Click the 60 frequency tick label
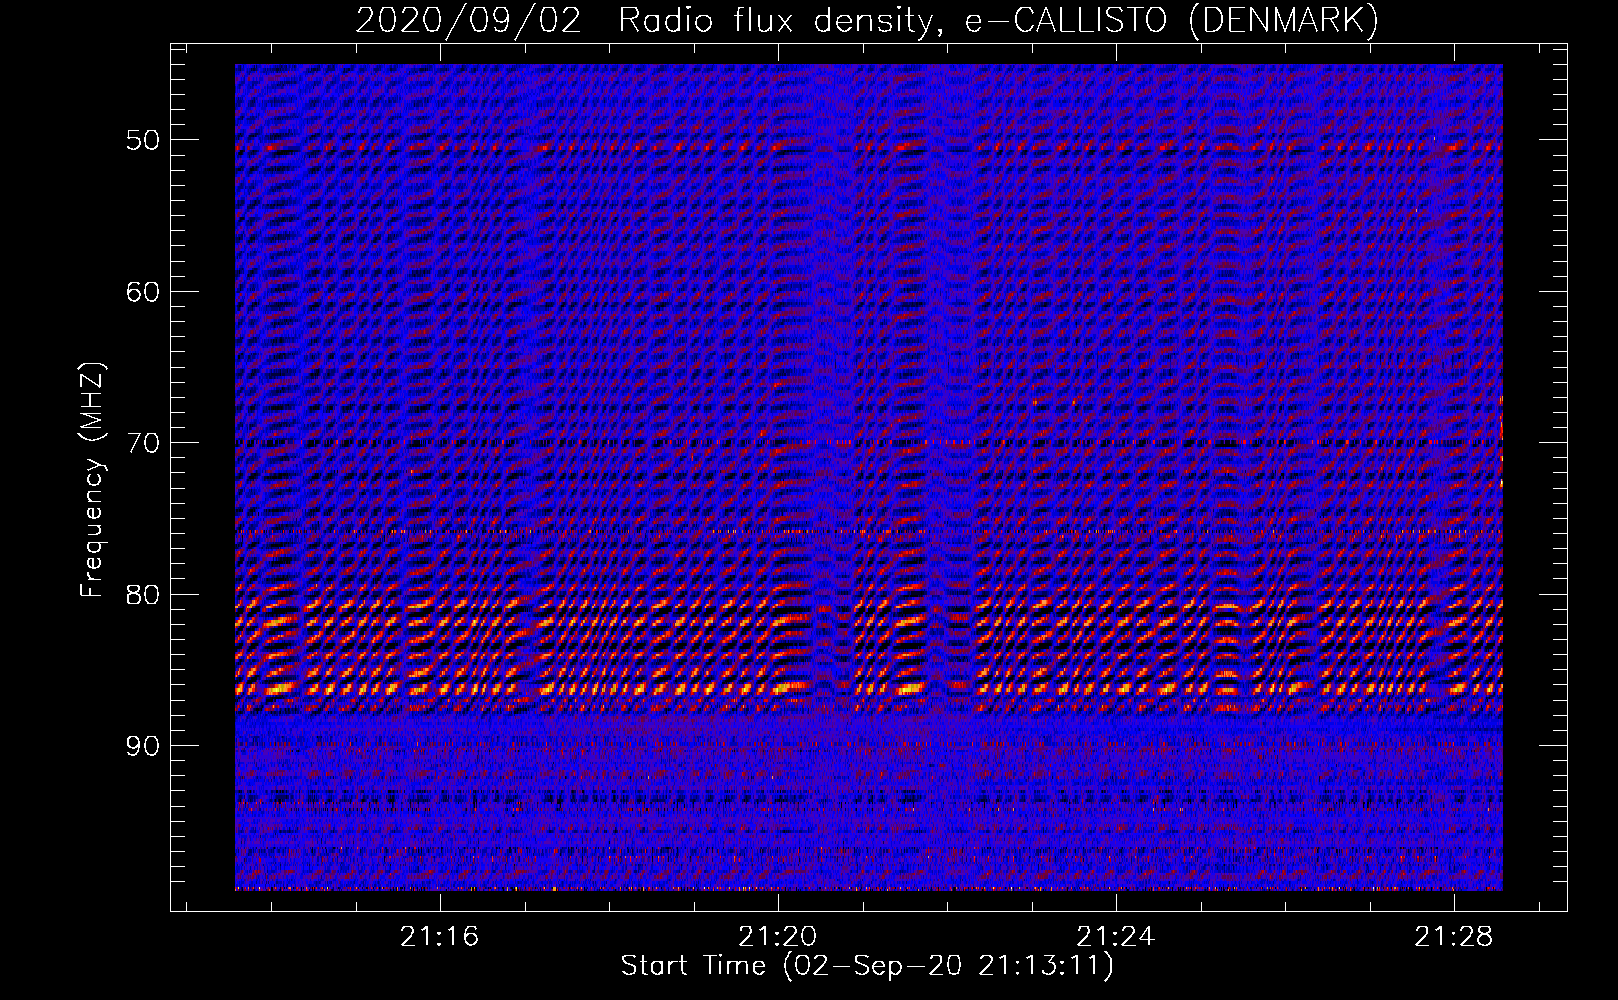Screen dimensions: 1618x1000 (x=143, y=291)
